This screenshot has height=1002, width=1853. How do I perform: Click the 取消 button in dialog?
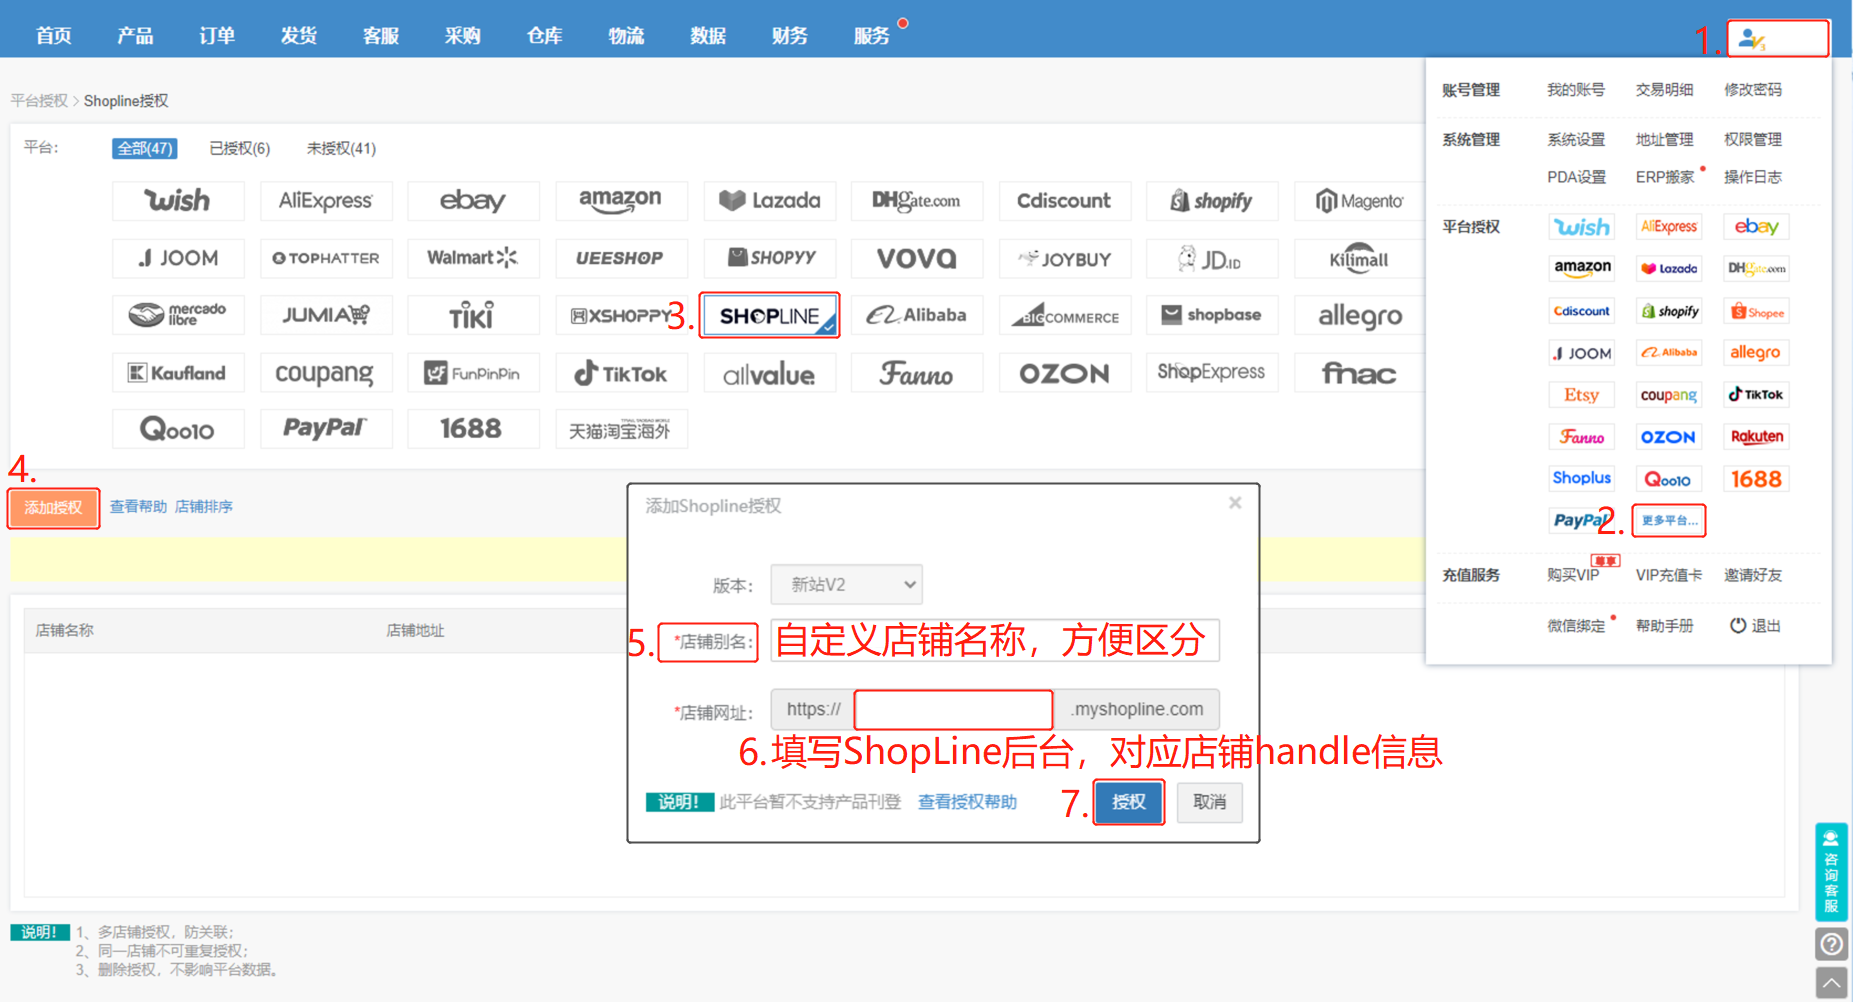(x=1210, y=802)
